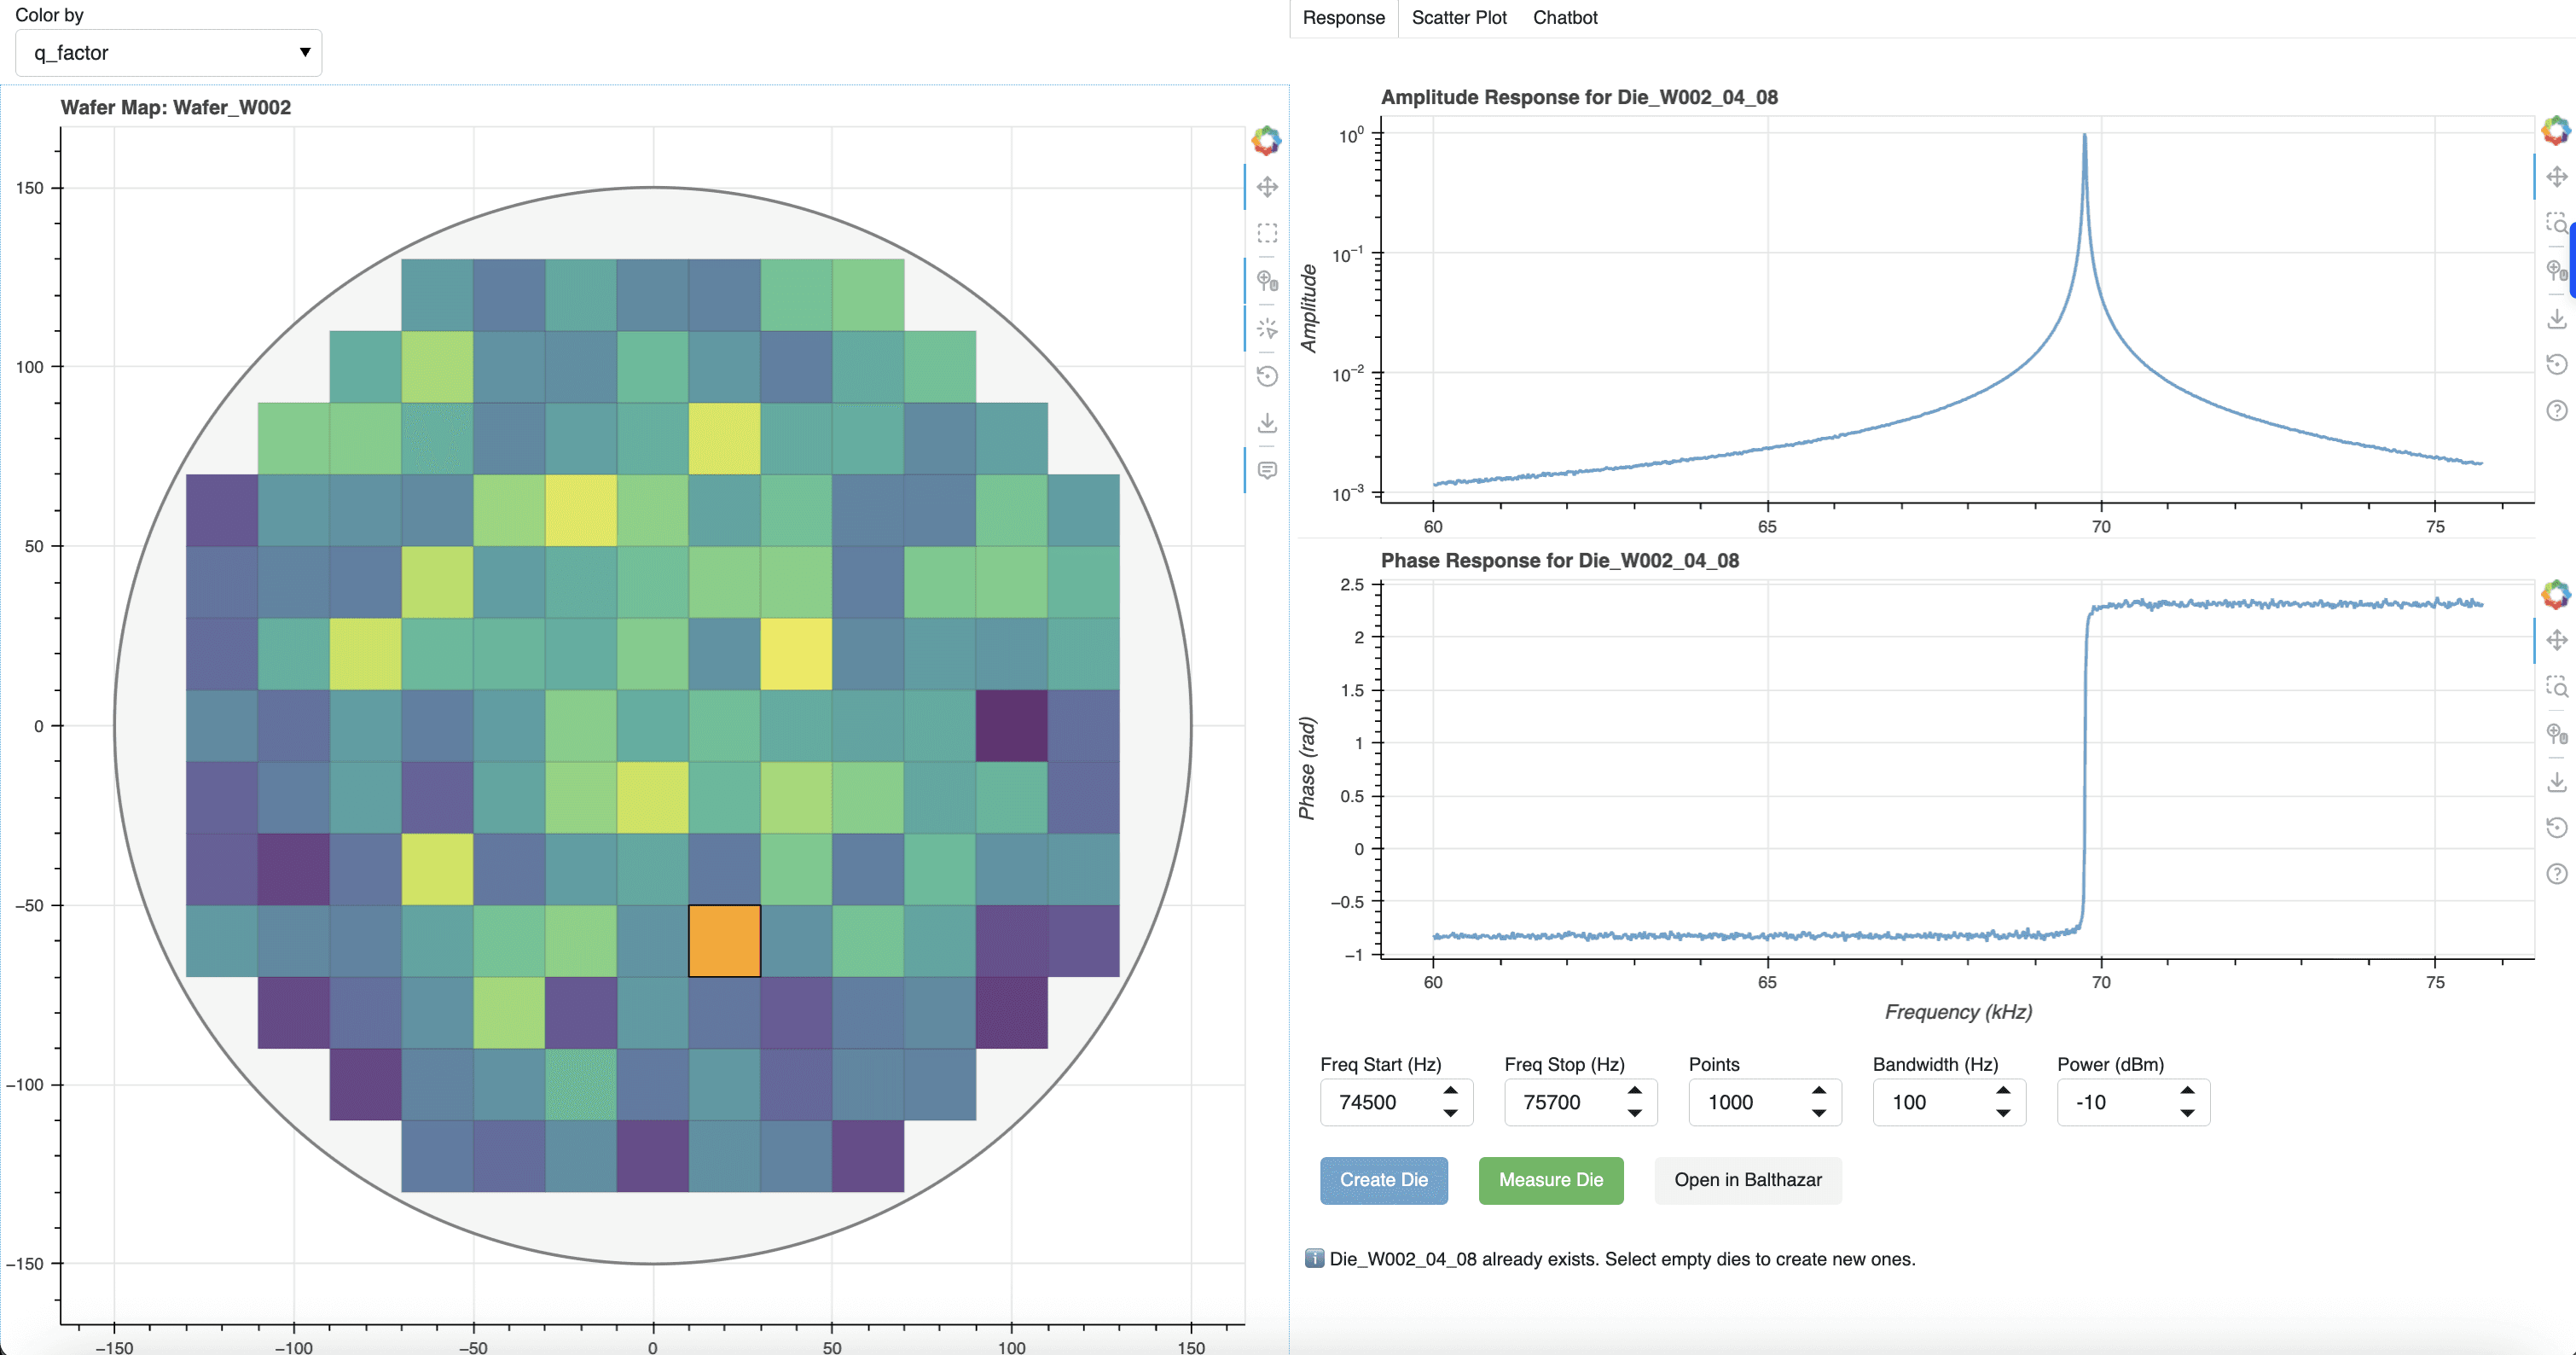The height and width of the screenshot is (1355, 2576).
Task: Select Box Zoom tool on amplitude plot
Action: [x=2556, y=223]
